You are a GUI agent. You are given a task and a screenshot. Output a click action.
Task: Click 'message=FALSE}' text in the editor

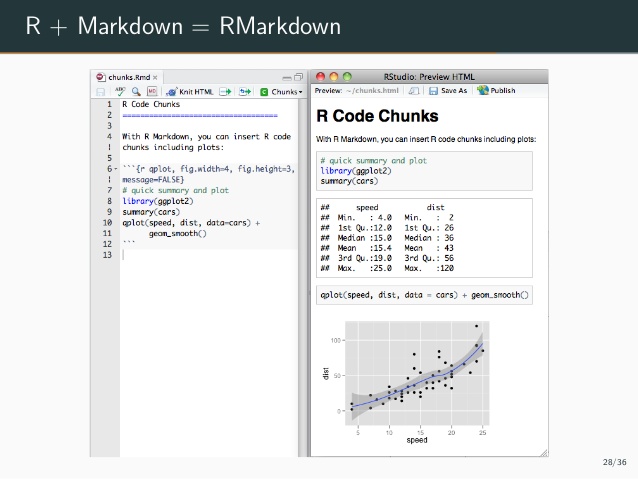coord(153,179)
